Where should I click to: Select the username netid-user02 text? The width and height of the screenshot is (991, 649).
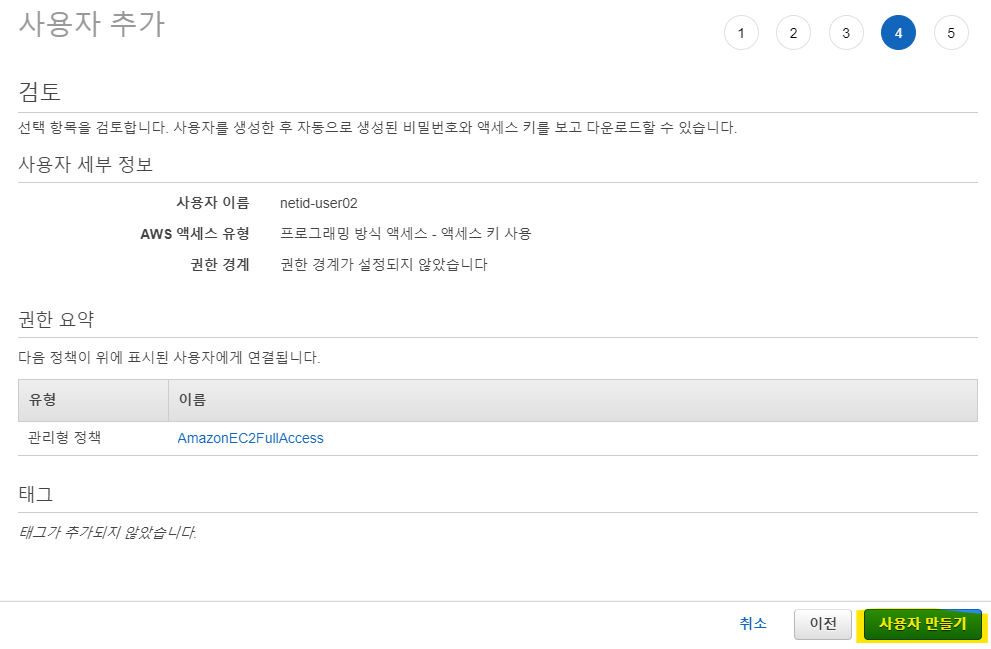click(x=319, y=203)
